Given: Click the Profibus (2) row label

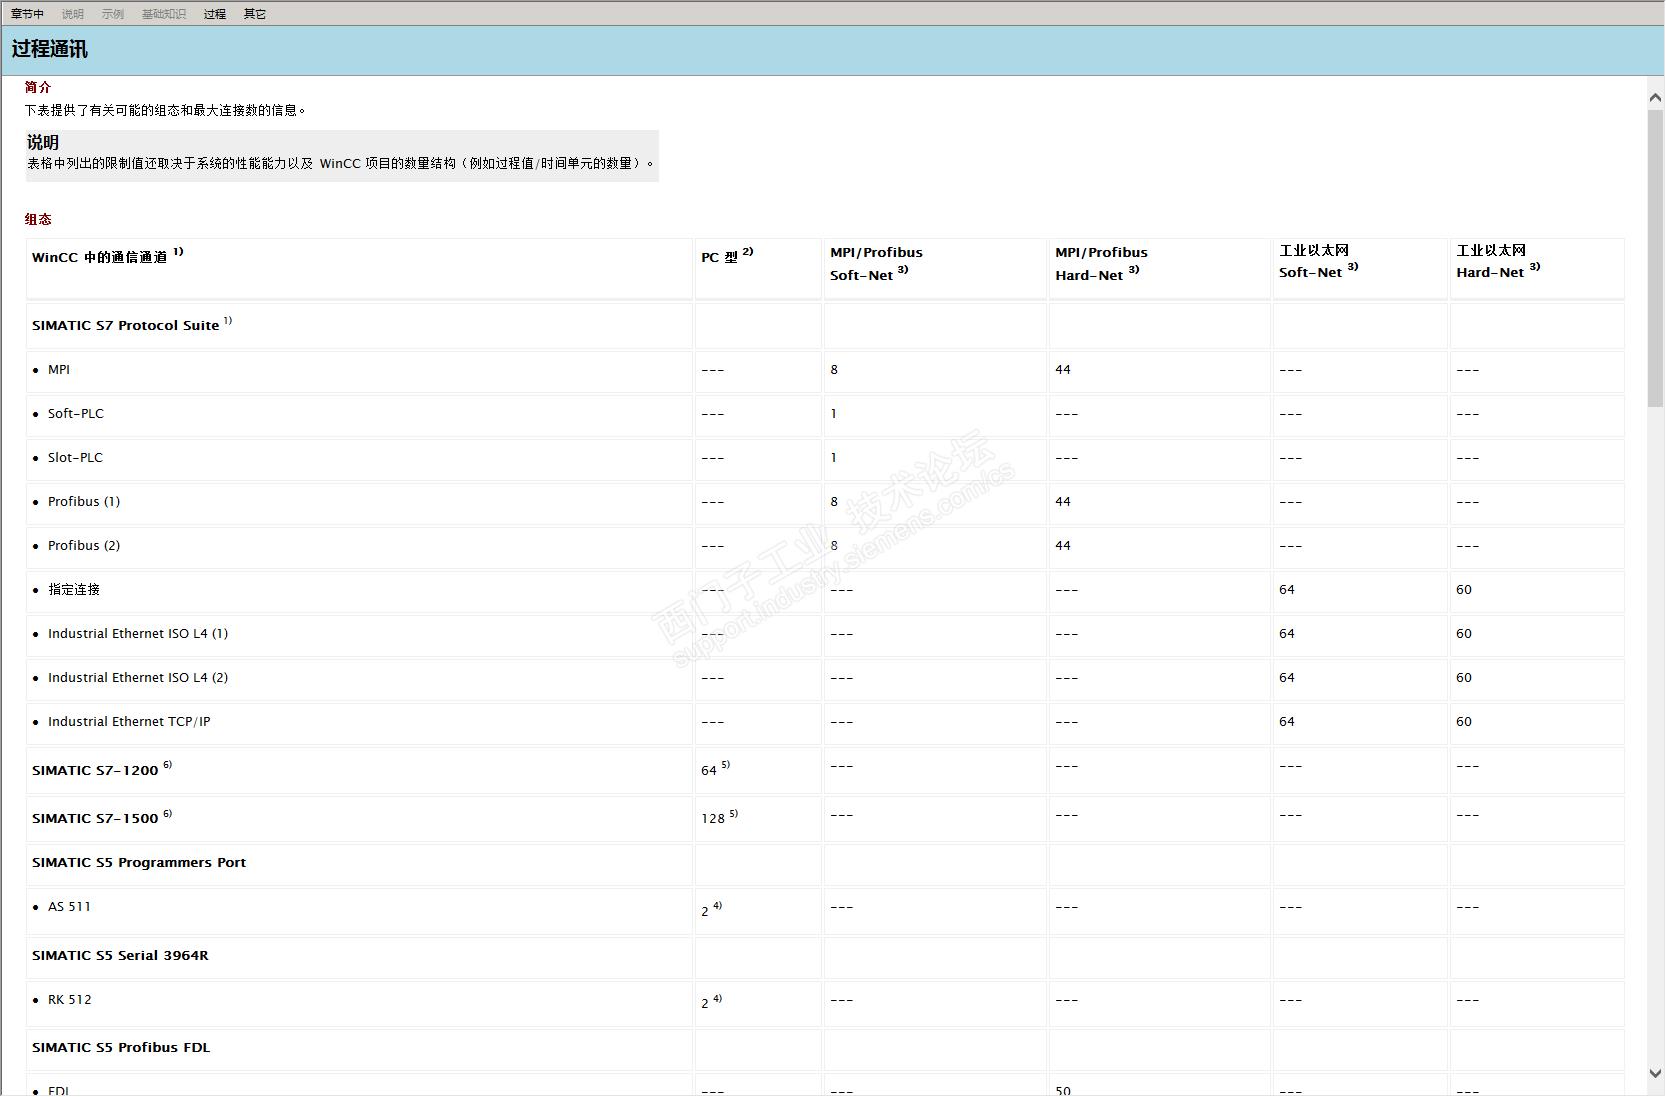Looking at the screenshot, I should point(84,546).
